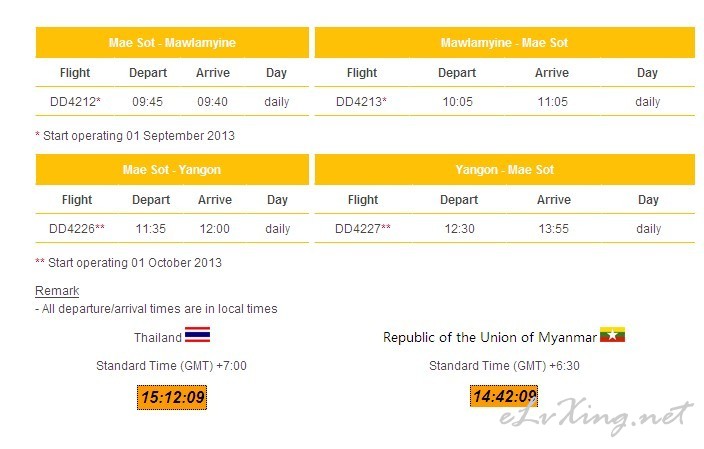The image size is (704, 449).
Task: Click flight number DD4213
Action: point(361,102)
